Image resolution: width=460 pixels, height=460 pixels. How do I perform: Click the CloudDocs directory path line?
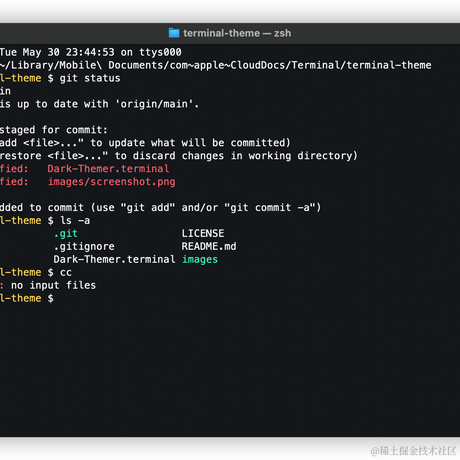216,65
